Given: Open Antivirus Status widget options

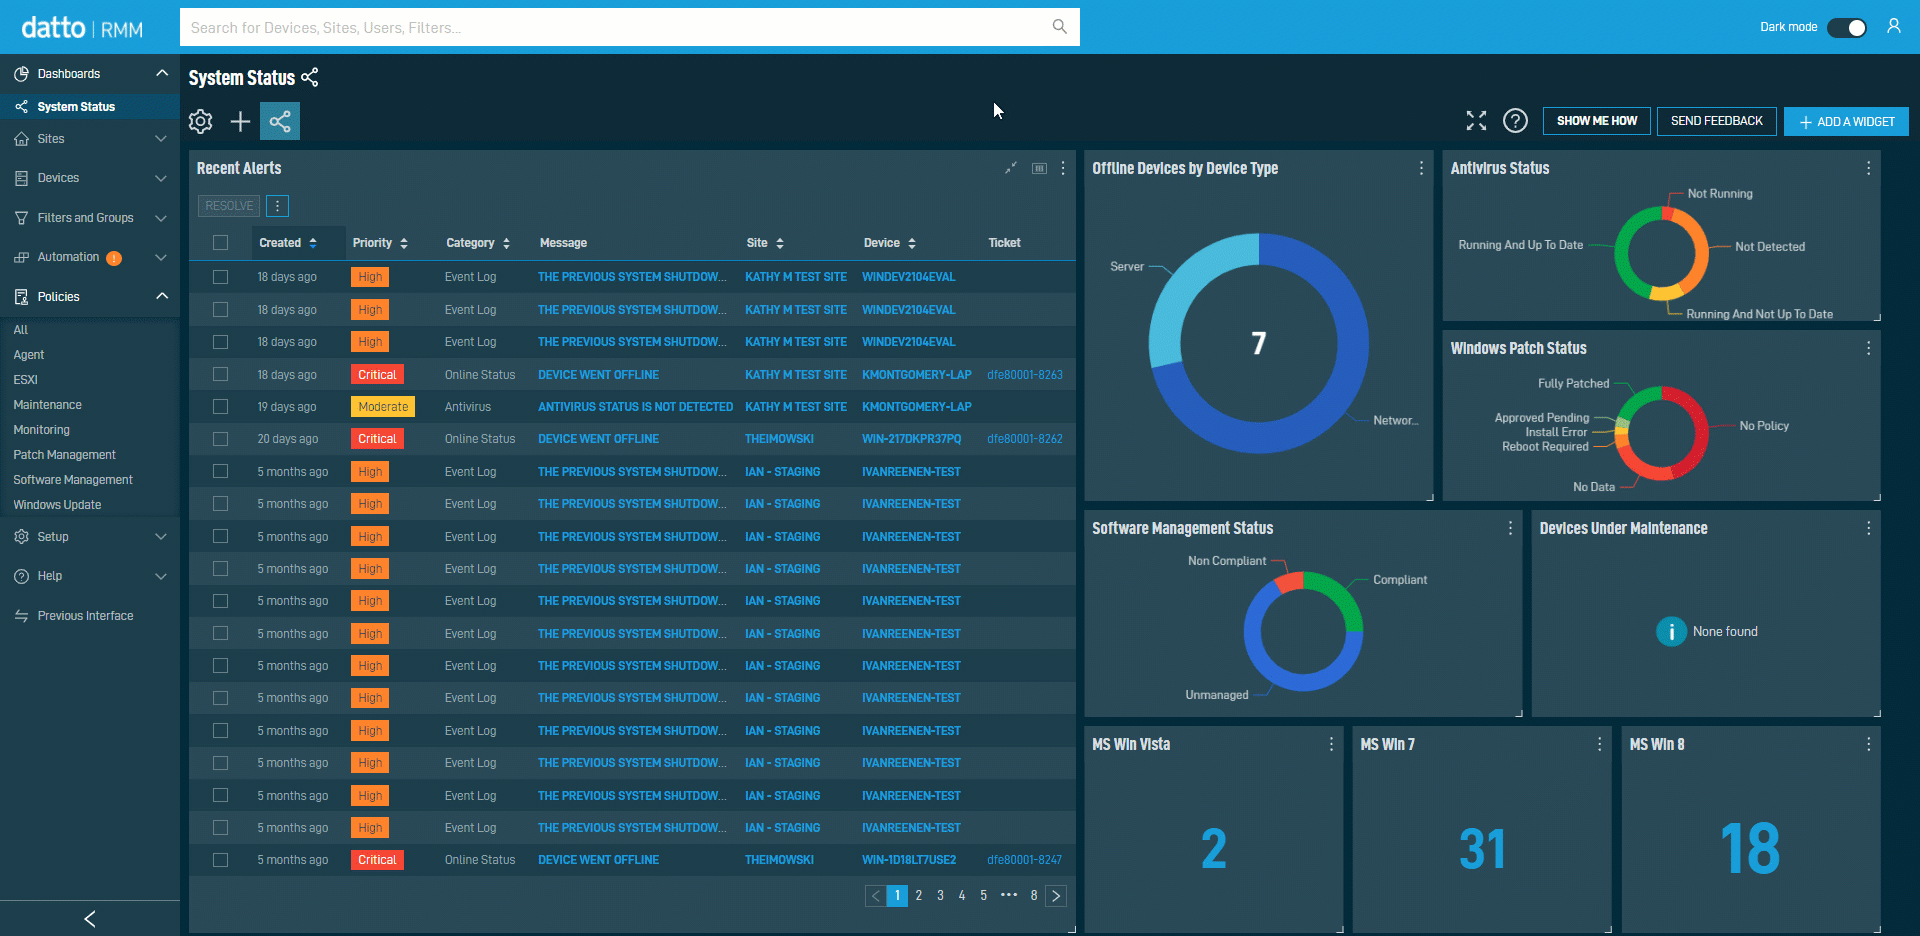Looking at the screenshot, I should pos(1868,168).
